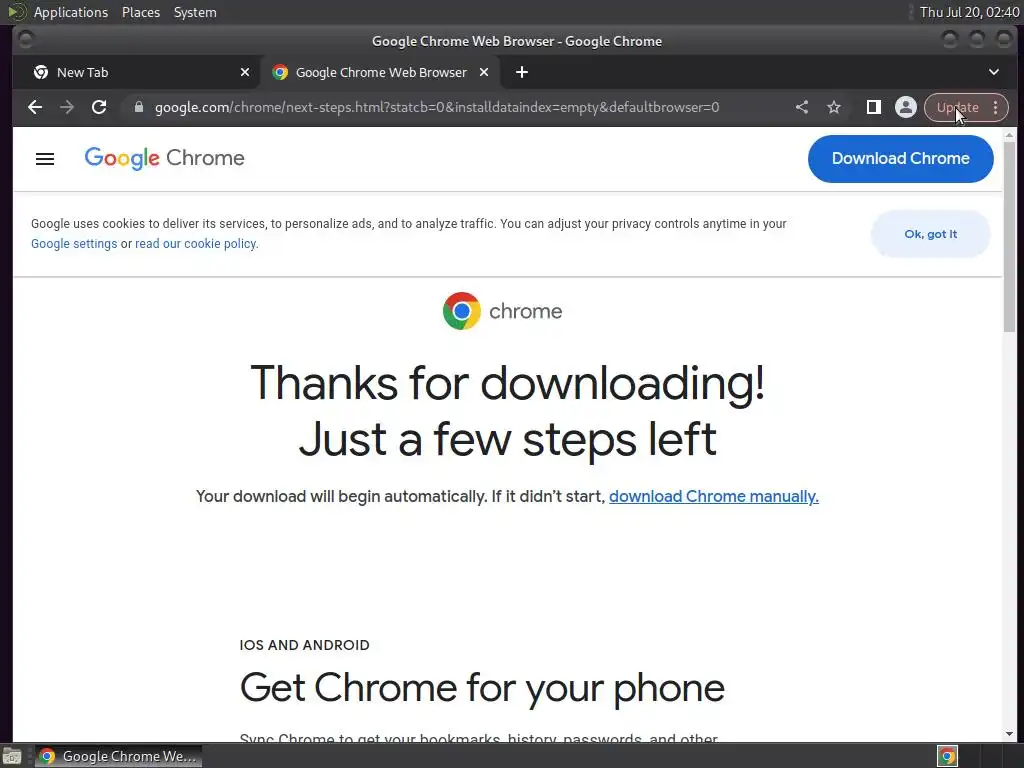Screen dimensions: 1024x768
Task: Open Chrome three-dot menu
Action: click(995, 108)
